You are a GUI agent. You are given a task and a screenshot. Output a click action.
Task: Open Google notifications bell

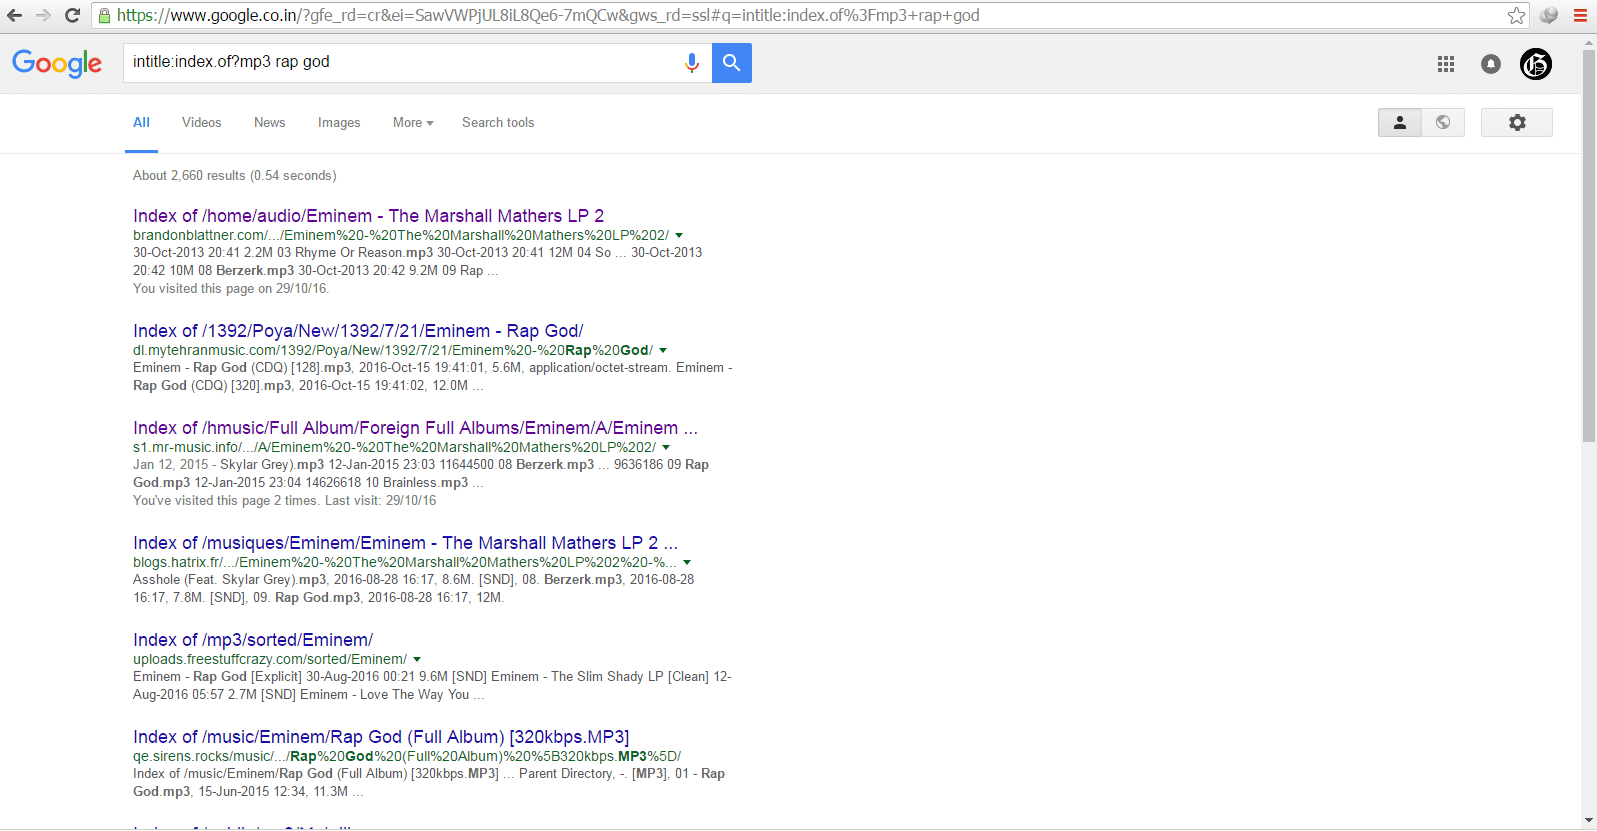(1491, 64)
